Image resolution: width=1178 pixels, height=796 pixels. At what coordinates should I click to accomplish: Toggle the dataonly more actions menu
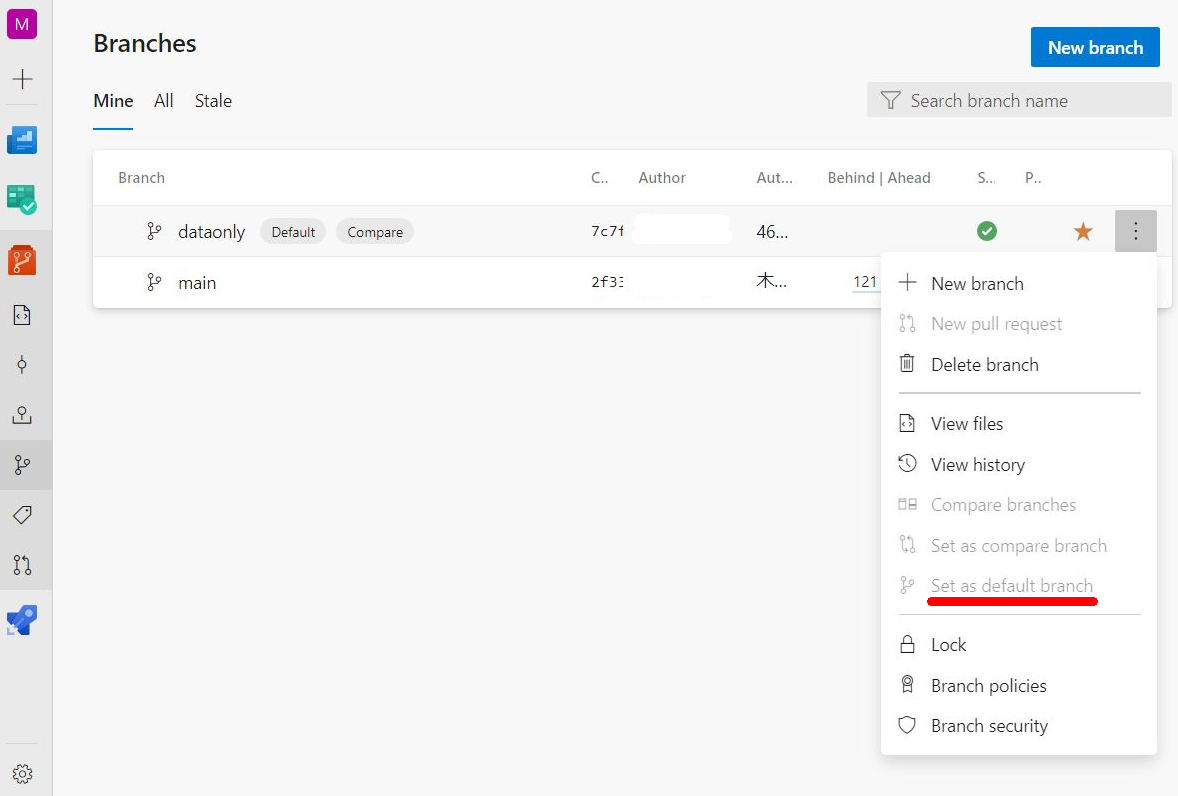pyautogui.click(x=1135, y=231)
